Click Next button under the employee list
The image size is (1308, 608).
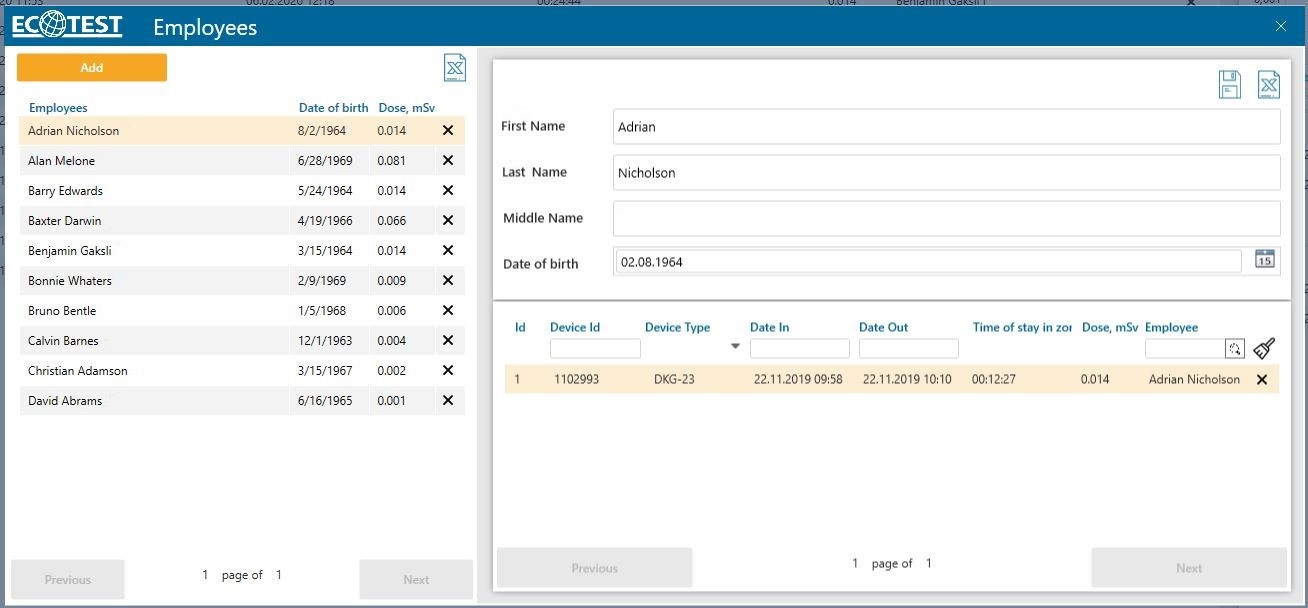pos(416,580)
